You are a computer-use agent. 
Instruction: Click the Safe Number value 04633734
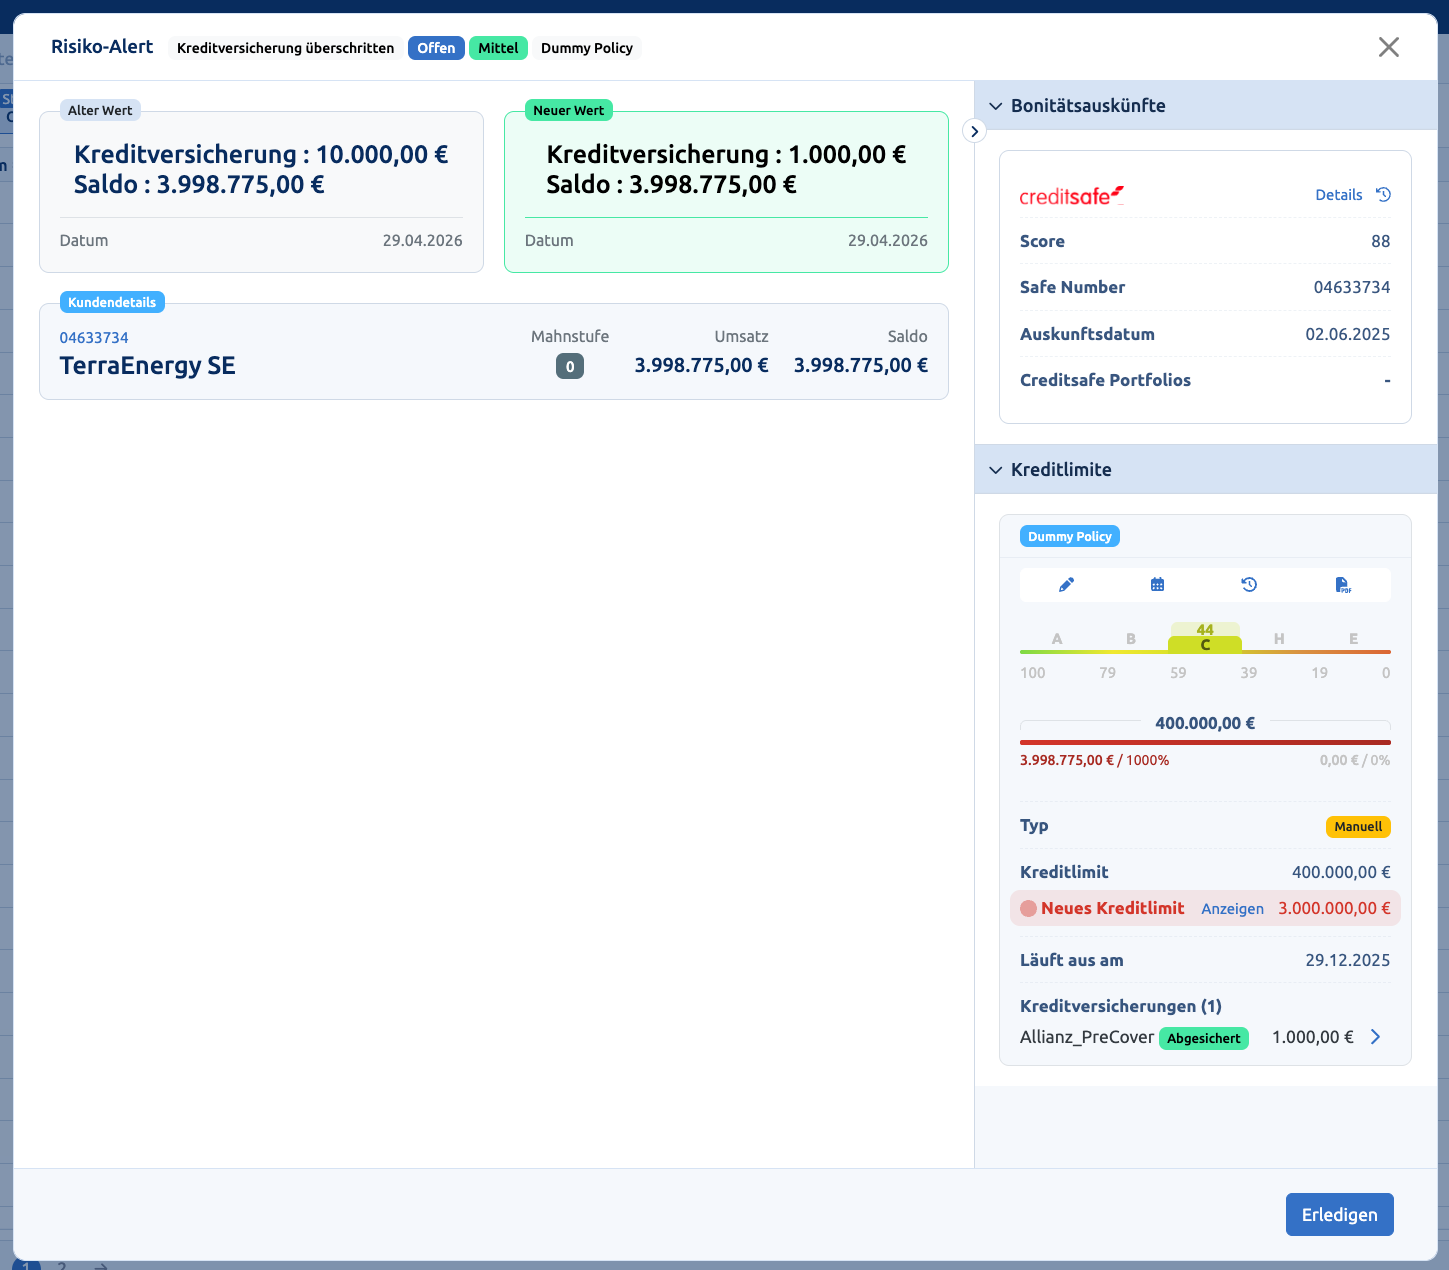[x=1352, y=287]
